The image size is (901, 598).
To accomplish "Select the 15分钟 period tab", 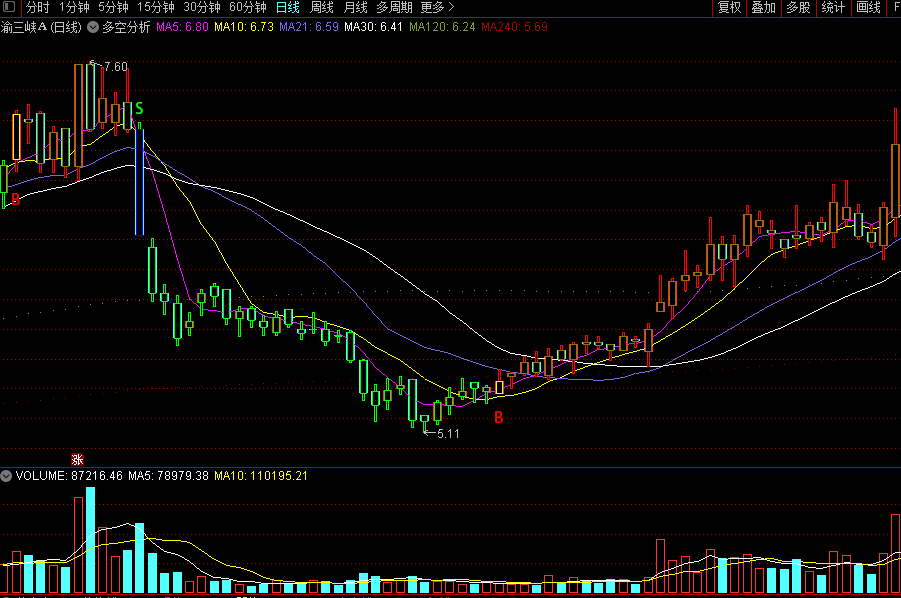I will [156, 7].
